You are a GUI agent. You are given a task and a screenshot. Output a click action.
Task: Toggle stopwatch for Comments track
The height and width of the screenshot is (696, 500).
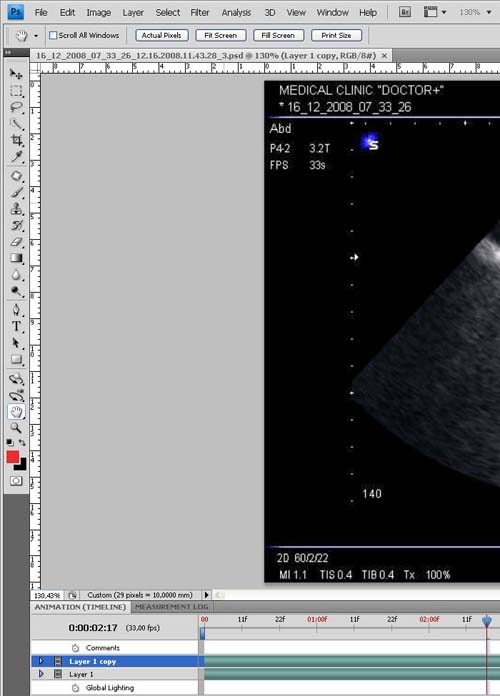(75, 648)
